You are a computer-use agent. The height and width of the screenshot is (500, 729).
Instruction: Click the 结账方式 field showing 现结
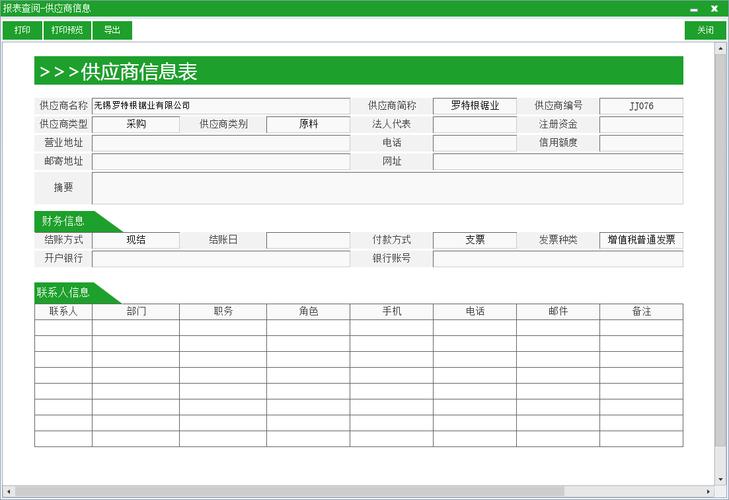(x=136, y=240)
